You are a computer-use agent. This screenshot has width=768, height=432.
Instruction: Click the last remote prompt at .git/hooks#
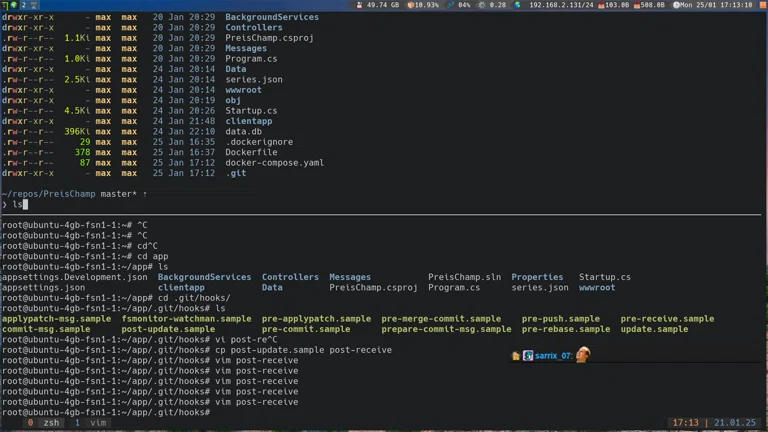click(105, 412)
